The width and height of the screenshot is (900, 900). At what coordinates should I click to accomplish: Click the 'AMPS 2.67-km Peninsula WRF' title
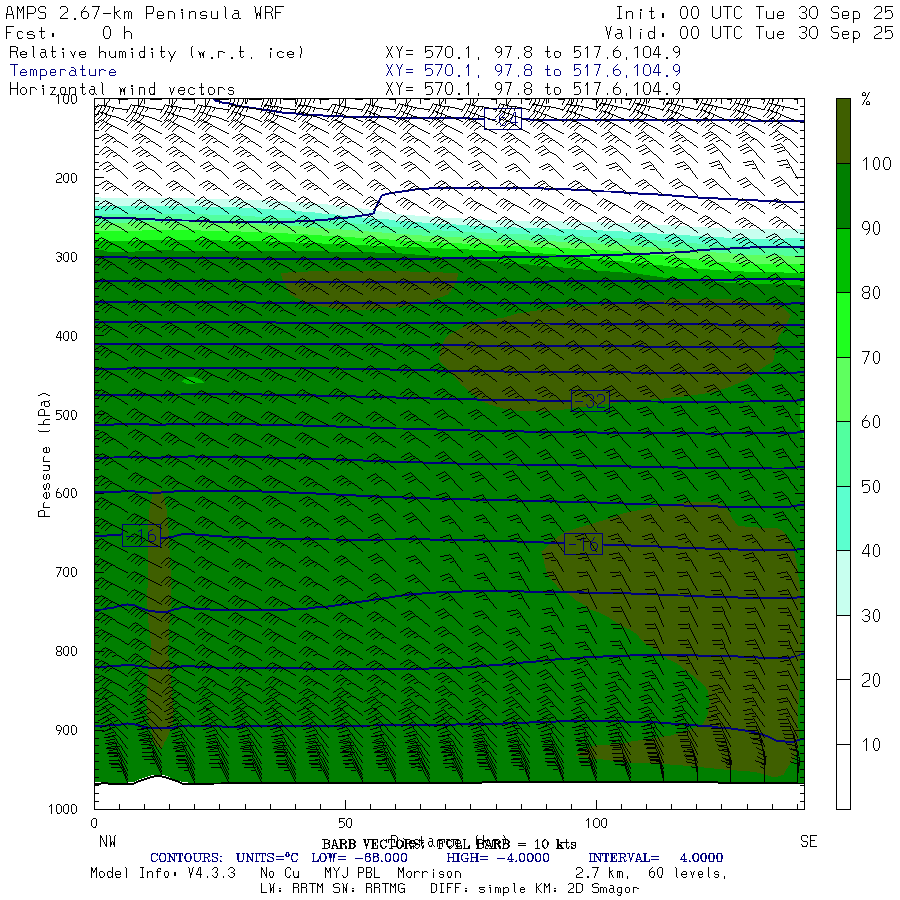tap(144, 13)
